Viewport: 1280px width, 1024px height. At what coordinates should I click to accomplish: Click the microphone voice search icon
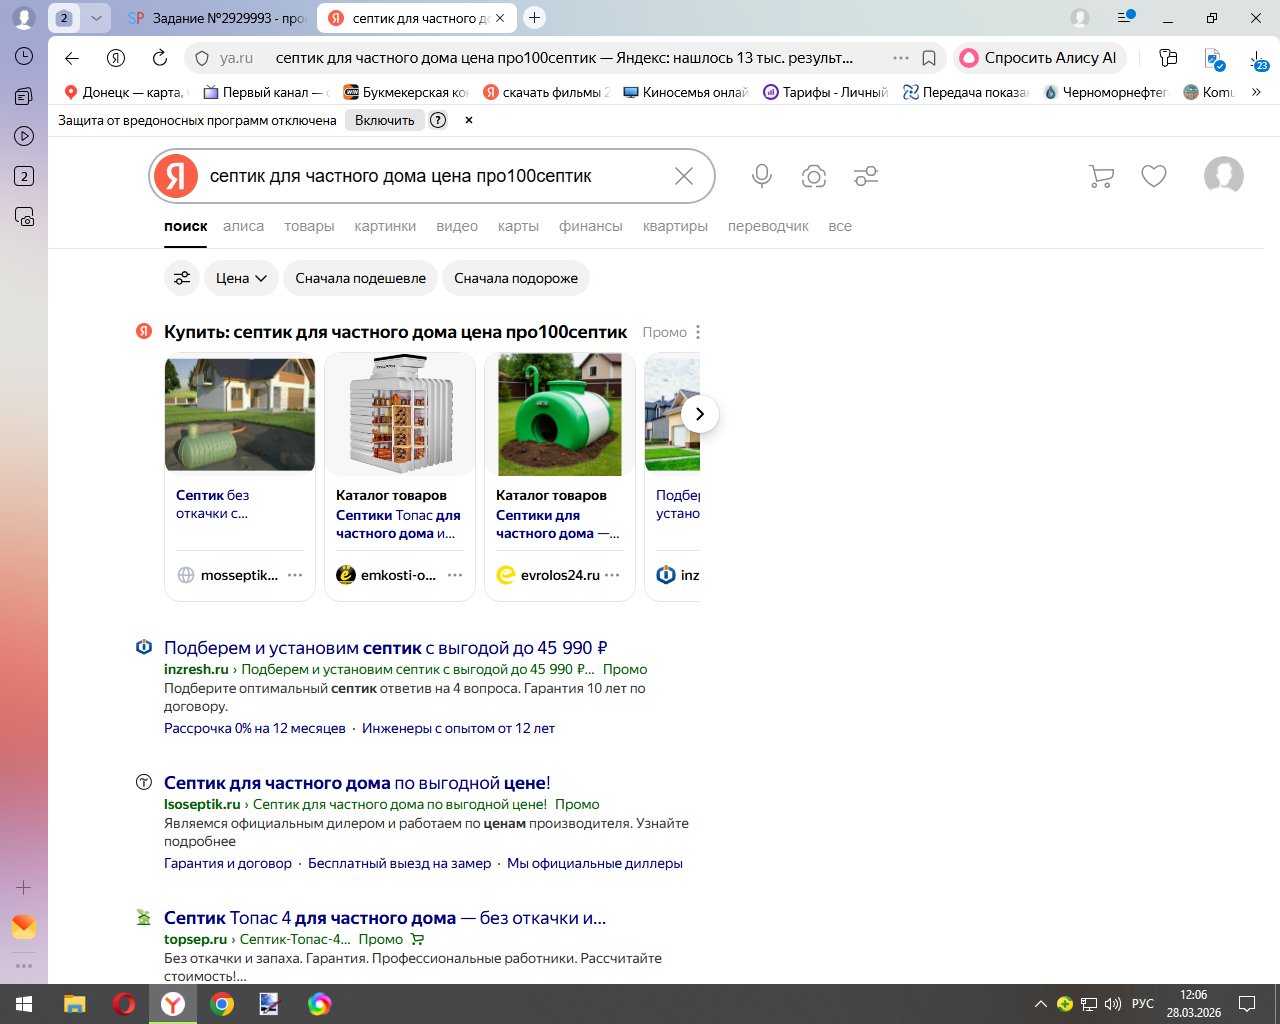762,176
